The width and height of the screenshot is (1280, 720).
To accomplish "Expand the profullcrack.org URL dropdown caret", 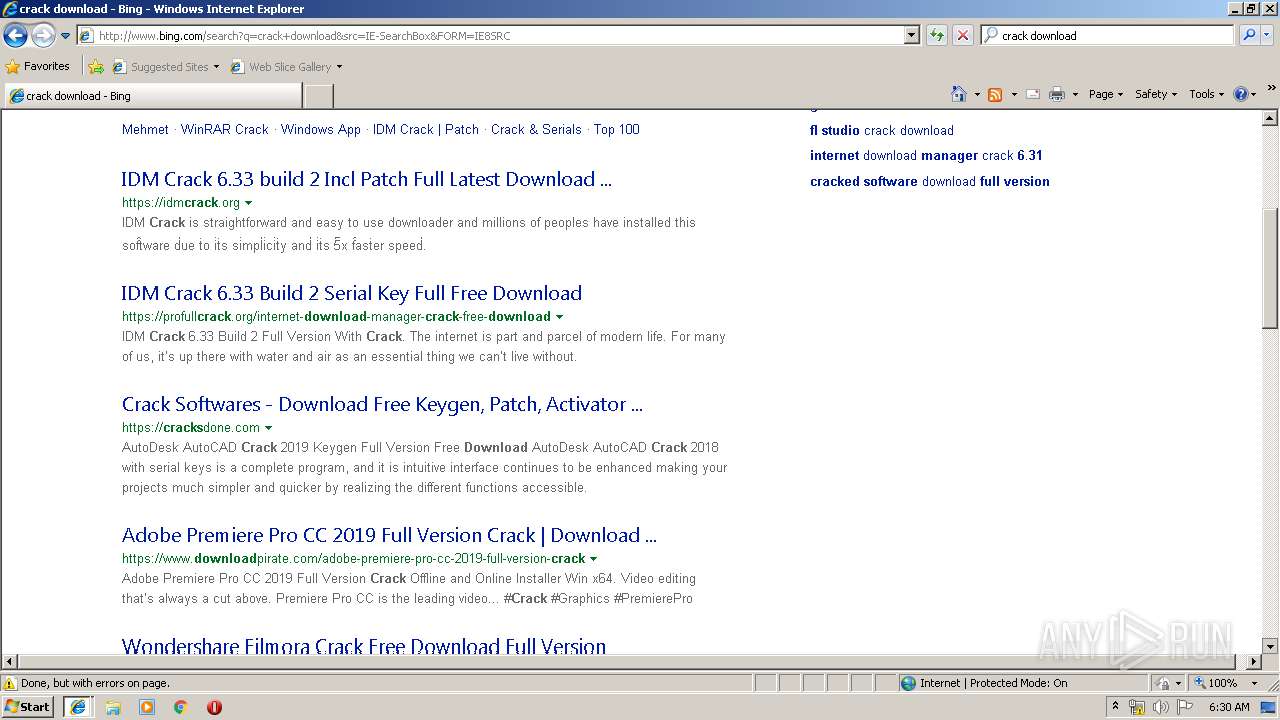I will pyautogui.click(x=559, y=317).
